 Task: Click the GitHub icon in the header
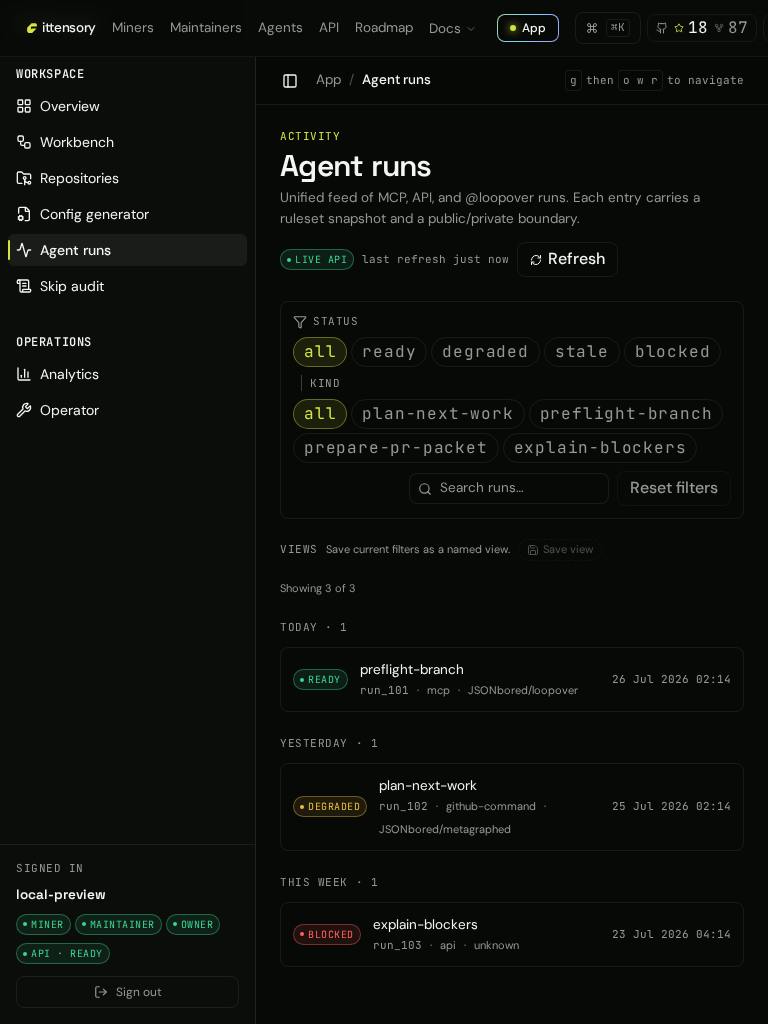(662, 28)
